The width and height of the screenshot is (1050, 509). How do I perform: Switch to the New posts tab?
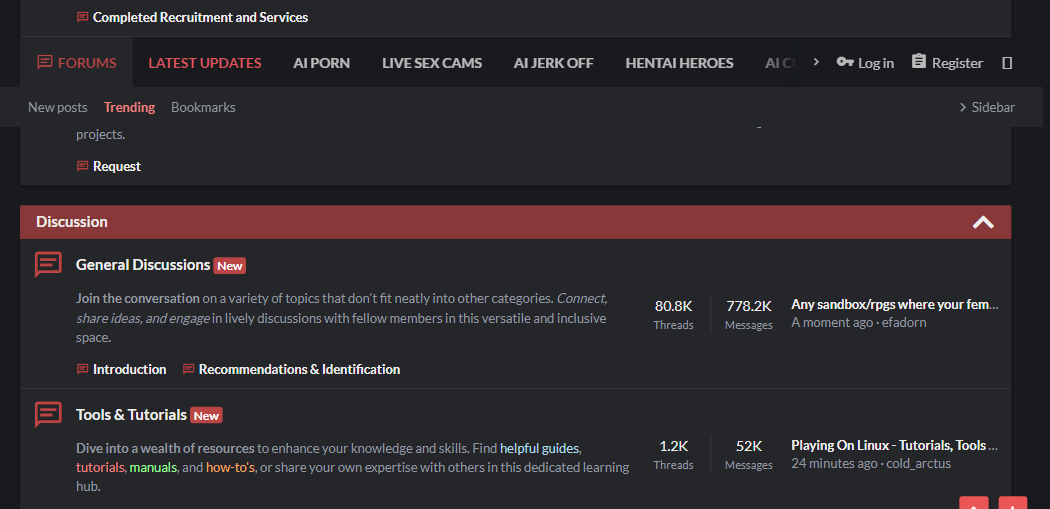click(x=58, y=107)
